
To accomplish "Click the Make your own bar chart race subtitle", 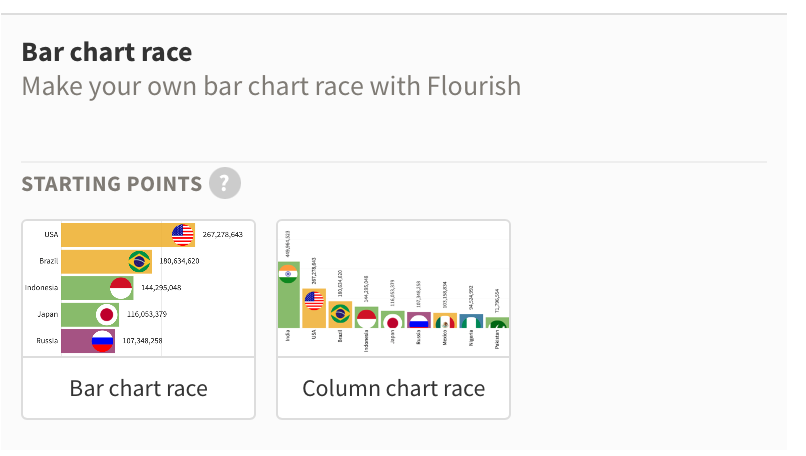I will click(271, 86).
